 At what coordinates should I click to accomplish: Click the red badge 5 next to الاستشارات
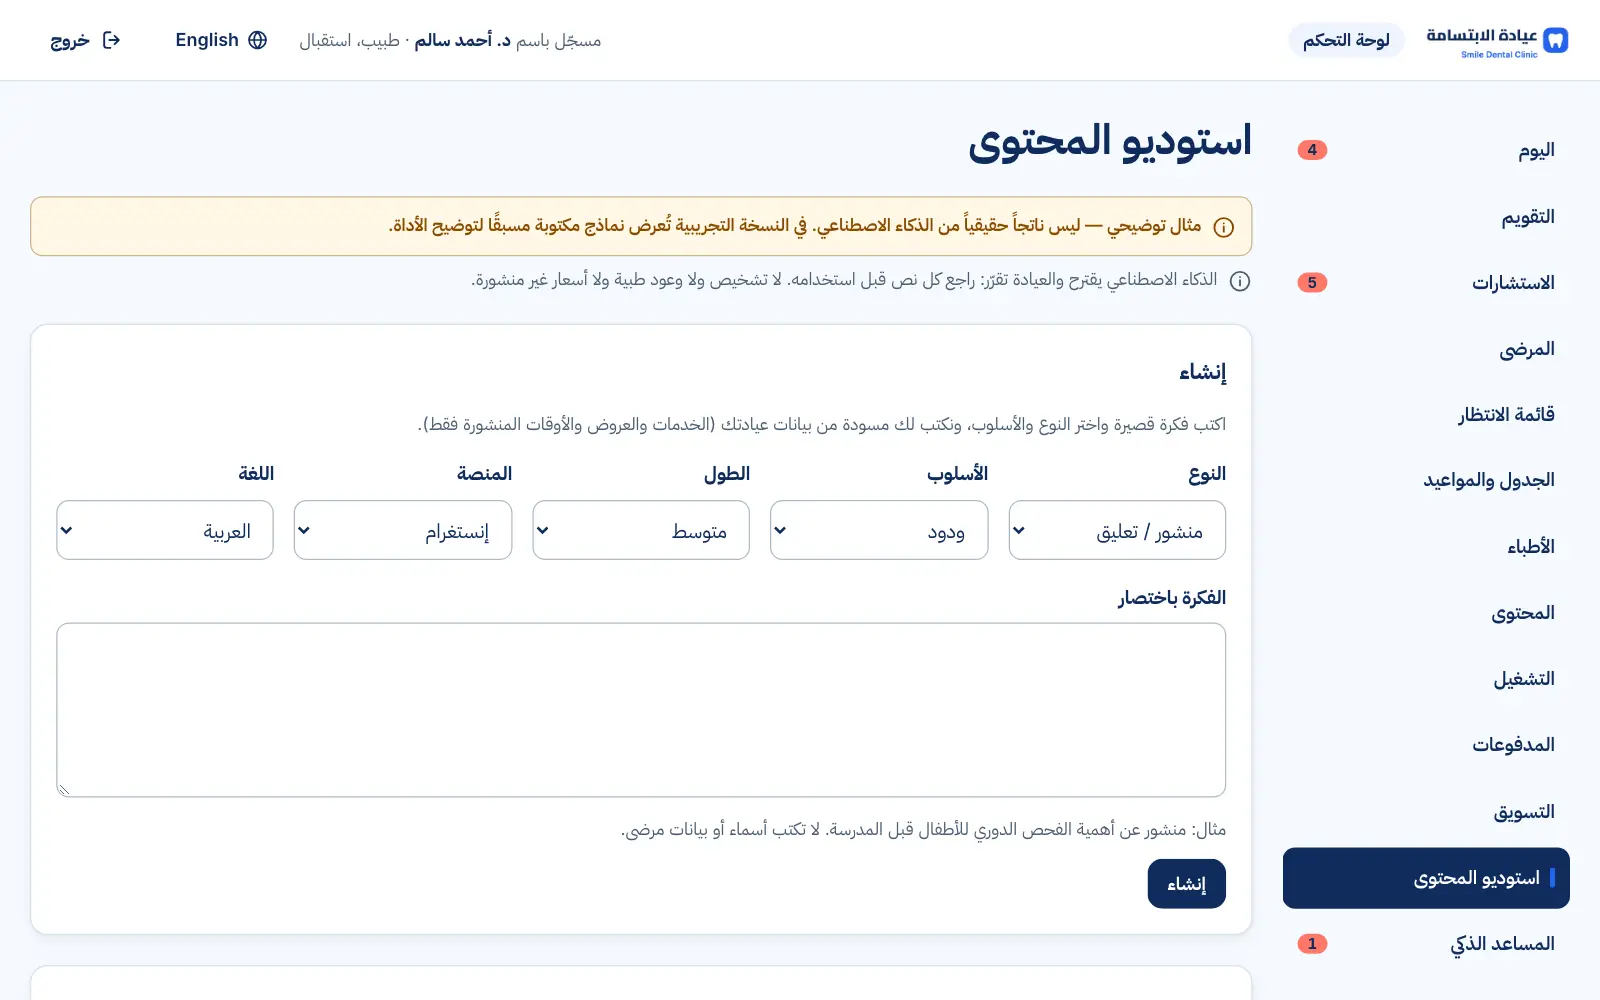[x=1312, y=282]
